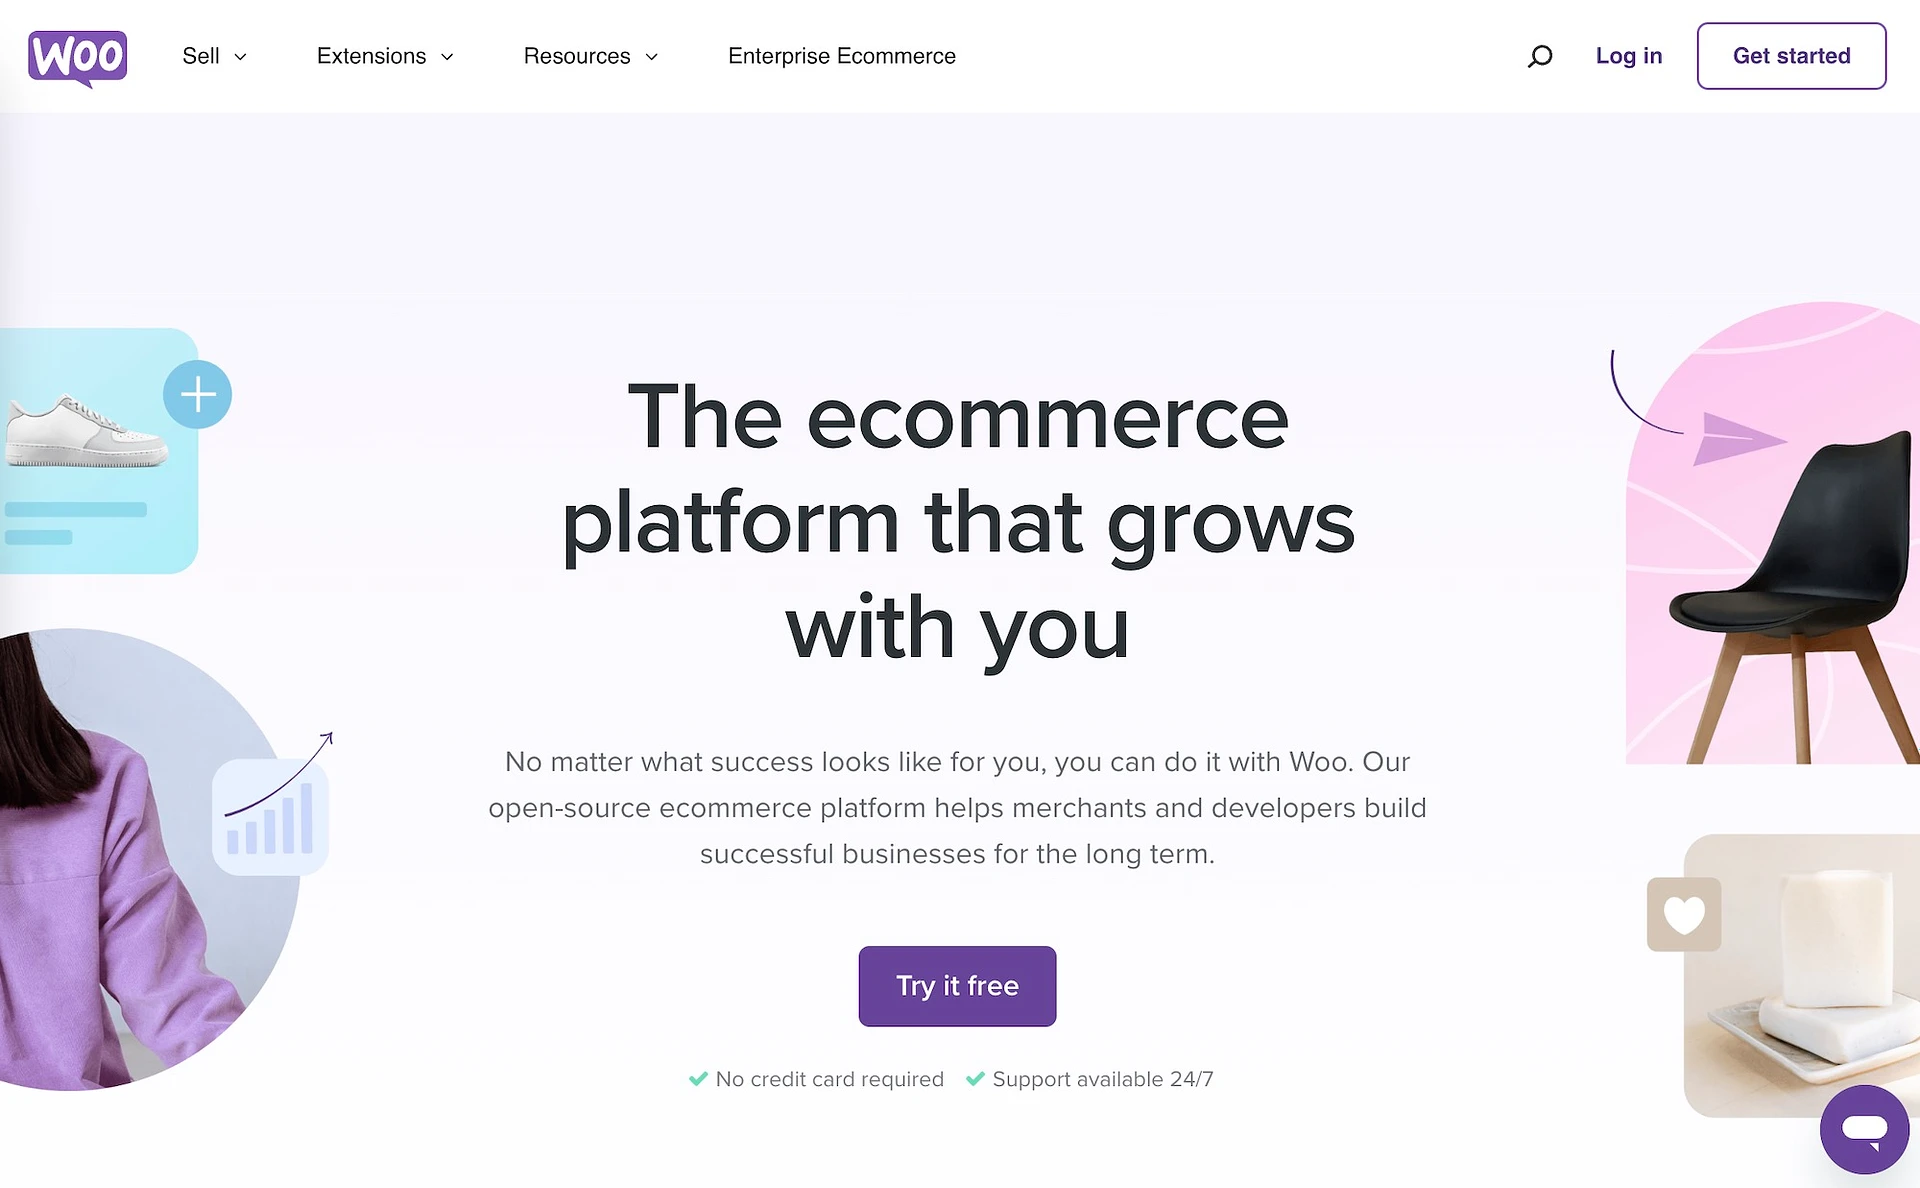Image resolution: width=1920 pixels, height=1188 pixels.
Task: Expand the Resources dropdown menu
Action: (590, 56)
